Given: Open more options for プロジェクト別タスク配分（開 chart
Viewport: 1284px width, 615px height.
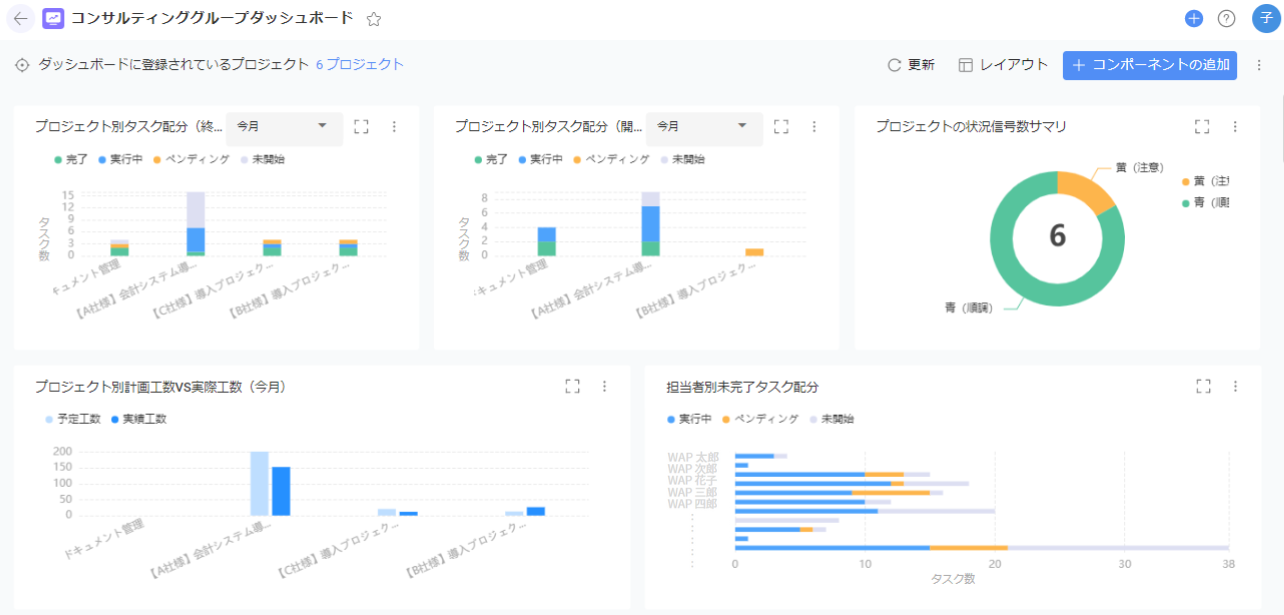Looking at the screenshot, I should click(x=814, y=127).
